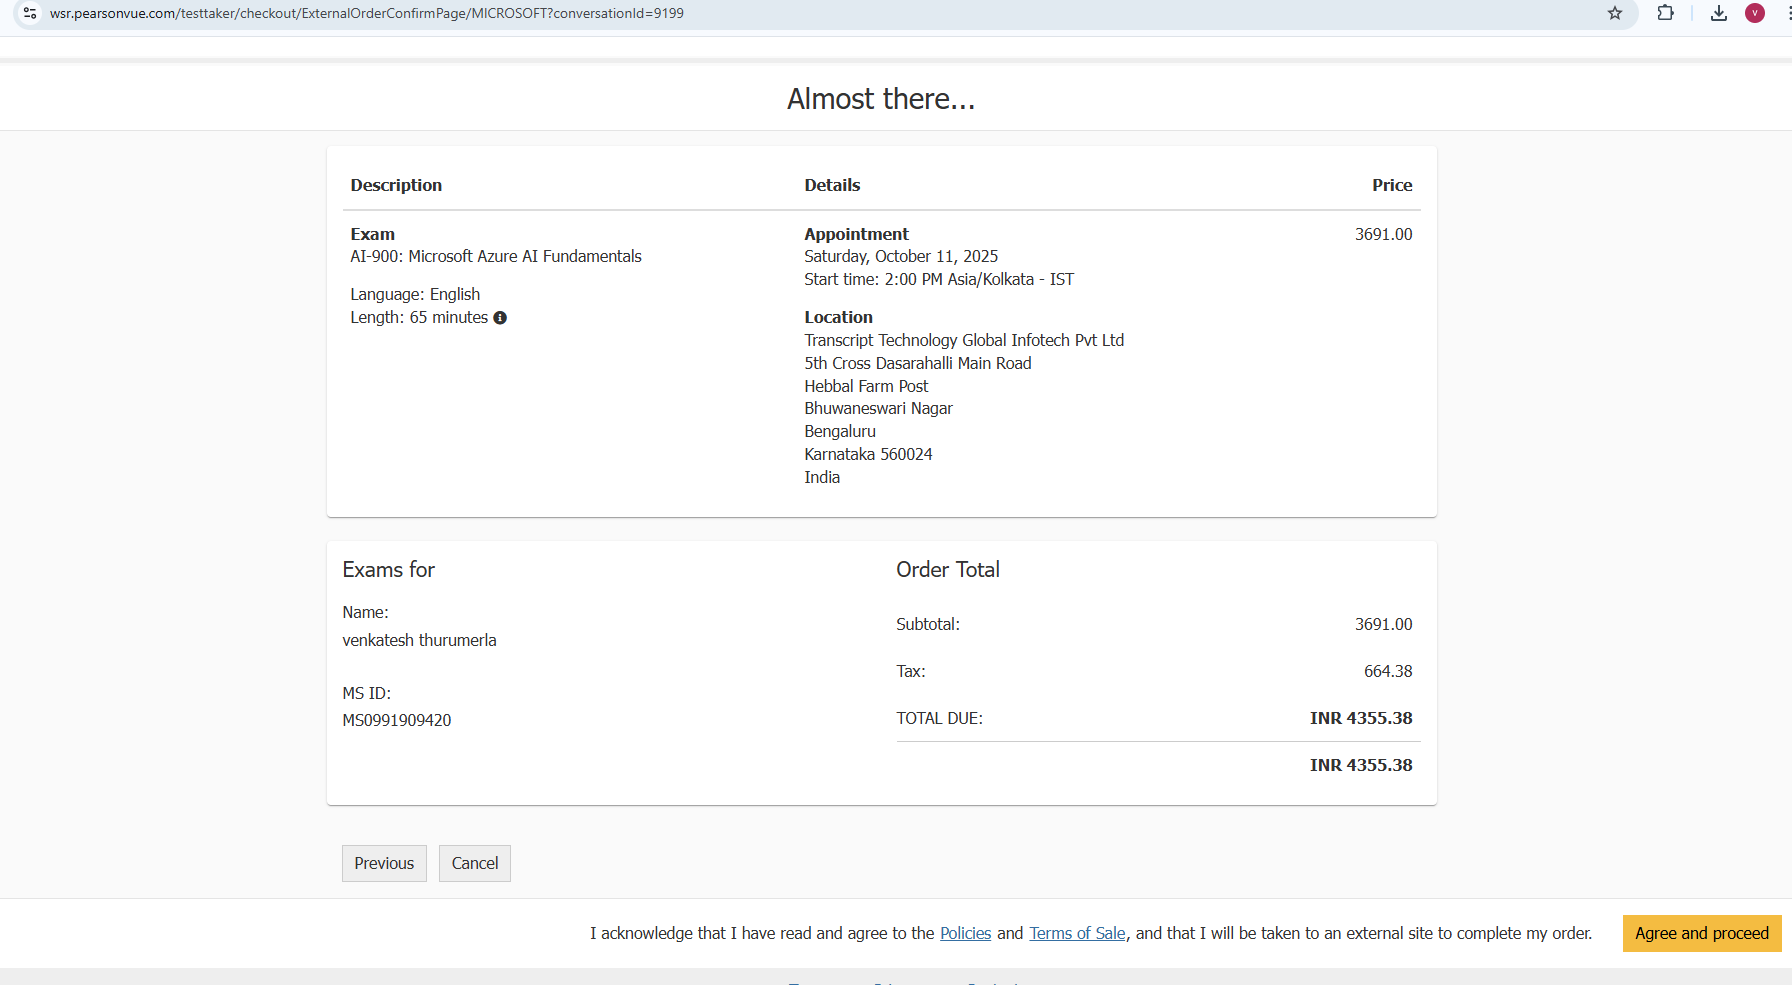Click the middle footer link at page bottom
Screen dimensions: 1792x985
(x=900, y=982)
